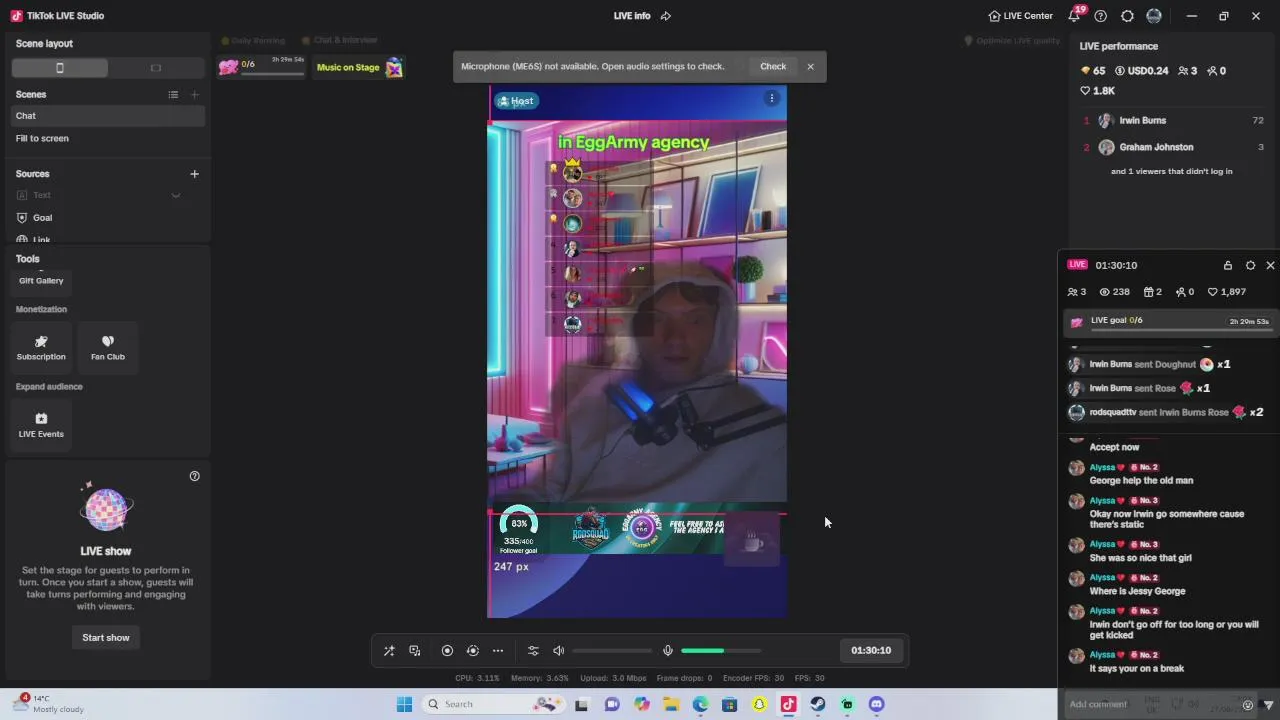1280x720 pixels.
Task: Select the Chat scene
Action: (108, 116)
